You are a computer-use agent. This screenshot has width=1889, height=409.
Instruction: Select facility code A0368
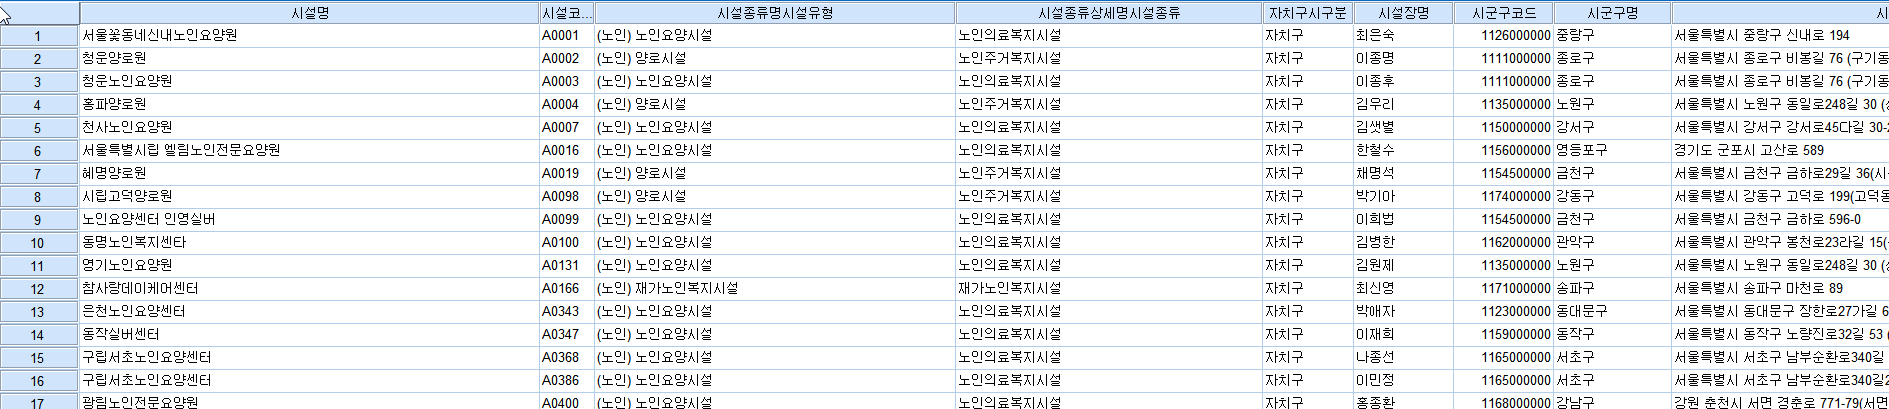click(x=566, y=357)
